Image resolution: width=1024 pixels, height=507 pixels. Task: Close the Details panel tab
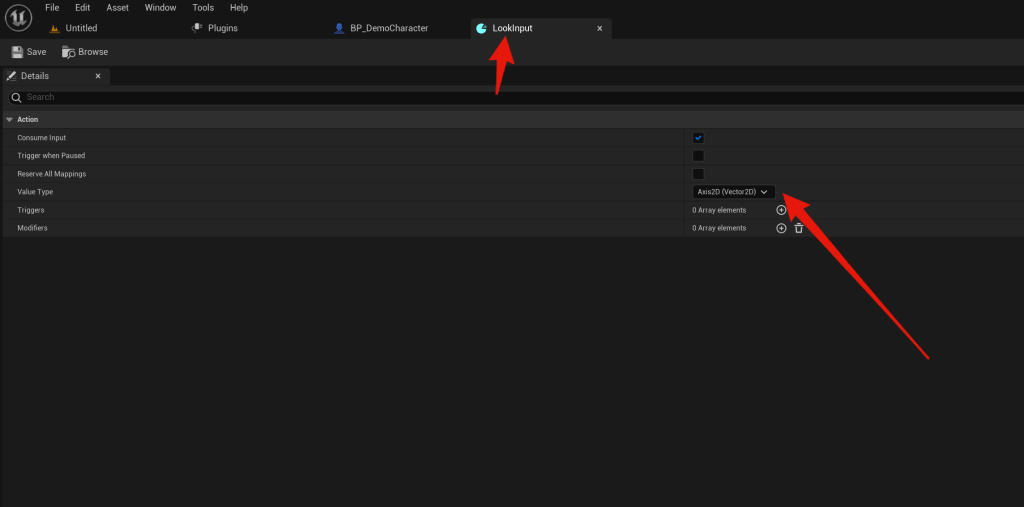click(x=97, y=76)
